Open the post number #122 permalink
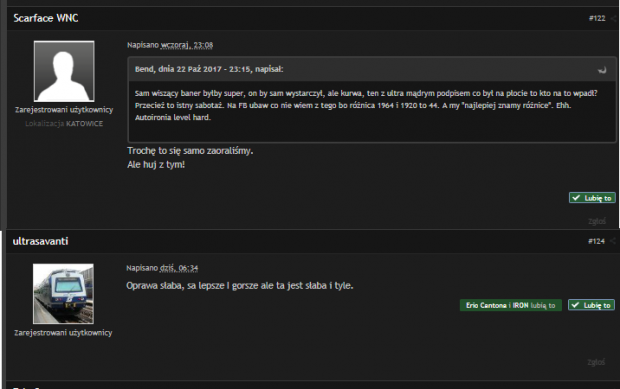This screenshot has width=620, height=389. point(597,18)
